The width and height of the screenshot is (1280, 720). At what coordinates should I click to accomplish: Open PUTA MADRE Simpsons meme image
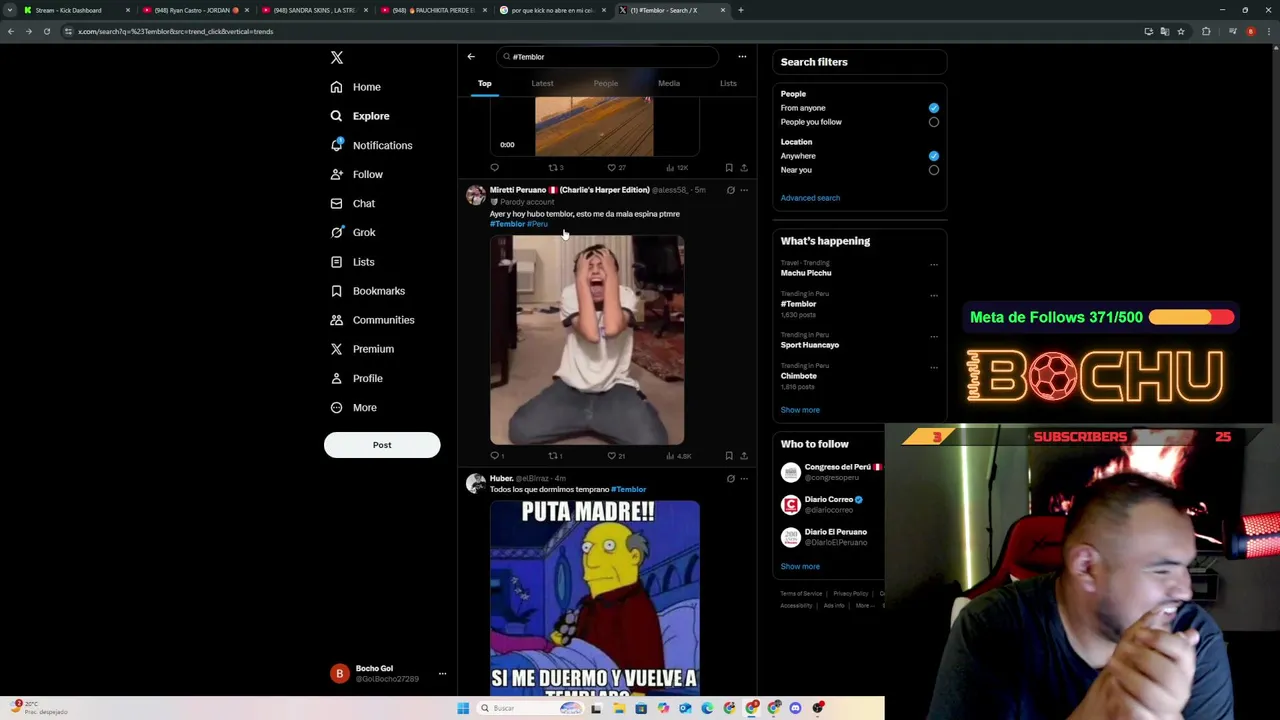595,598
